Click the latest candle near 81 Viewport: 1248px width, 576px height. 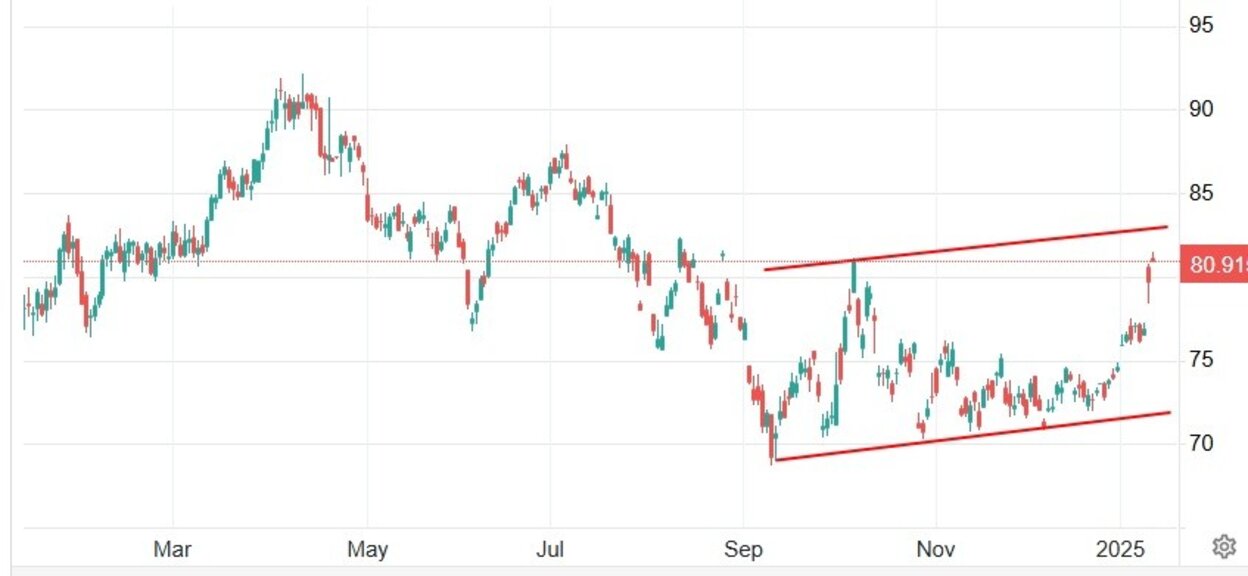(x=1153, y=259)
